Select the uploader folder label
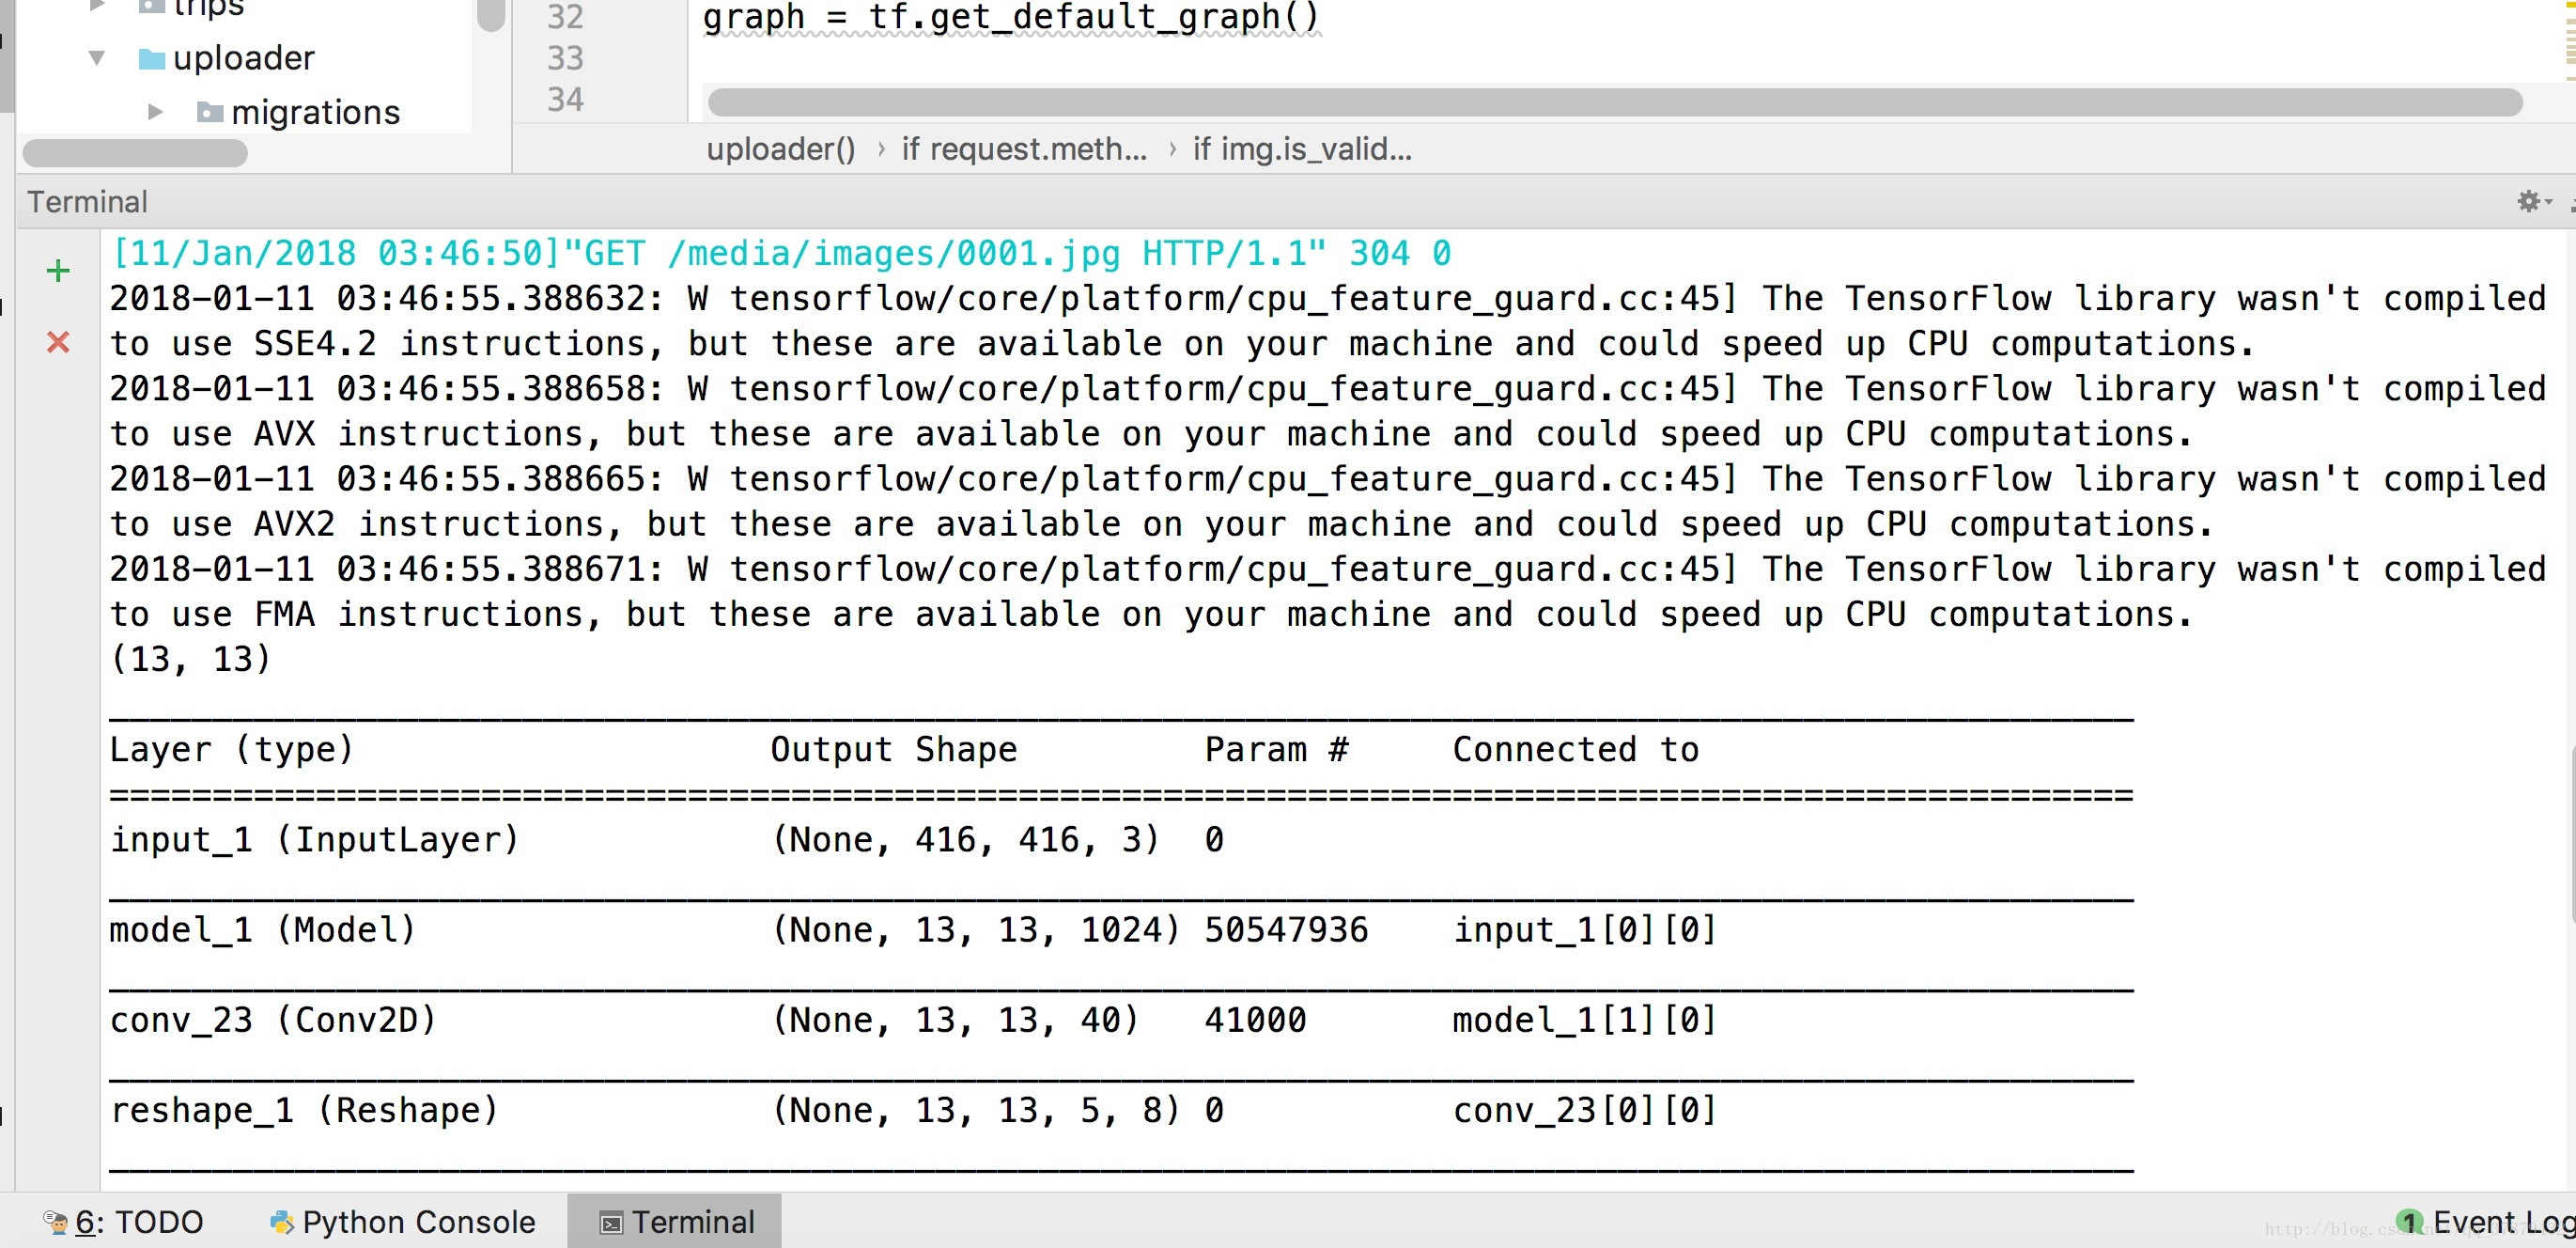The width and height of the screenshot is (2576, 1248). [x=244, y=58]
